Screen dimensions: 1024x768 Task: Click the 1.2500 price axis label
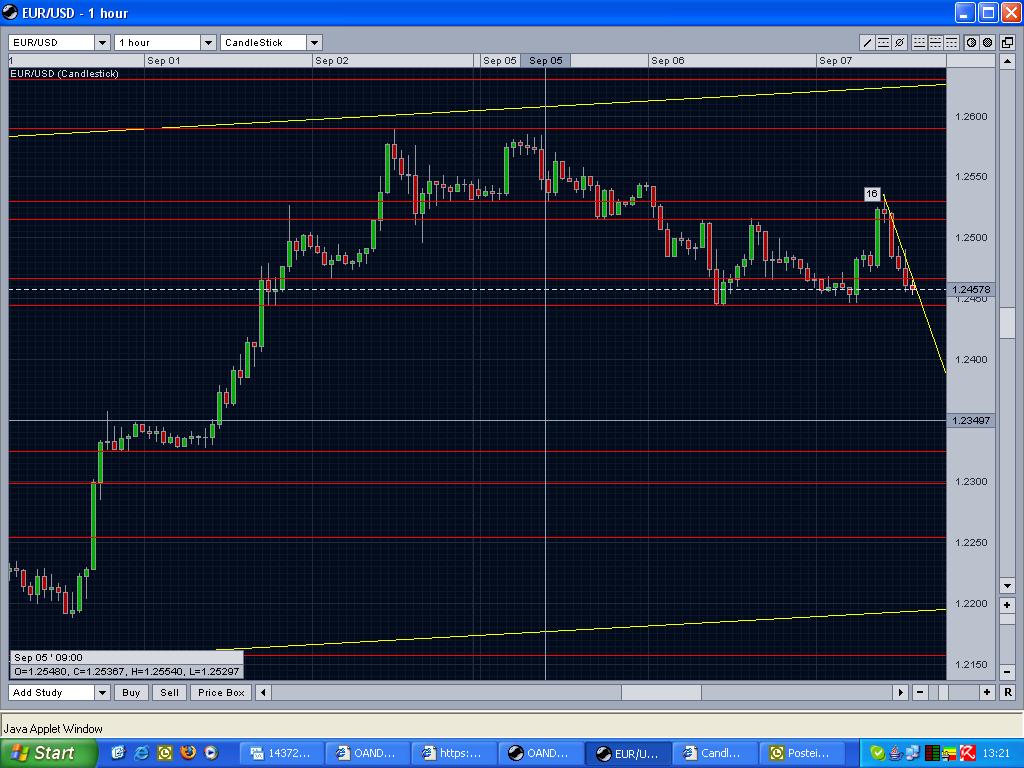coord(970,238)
